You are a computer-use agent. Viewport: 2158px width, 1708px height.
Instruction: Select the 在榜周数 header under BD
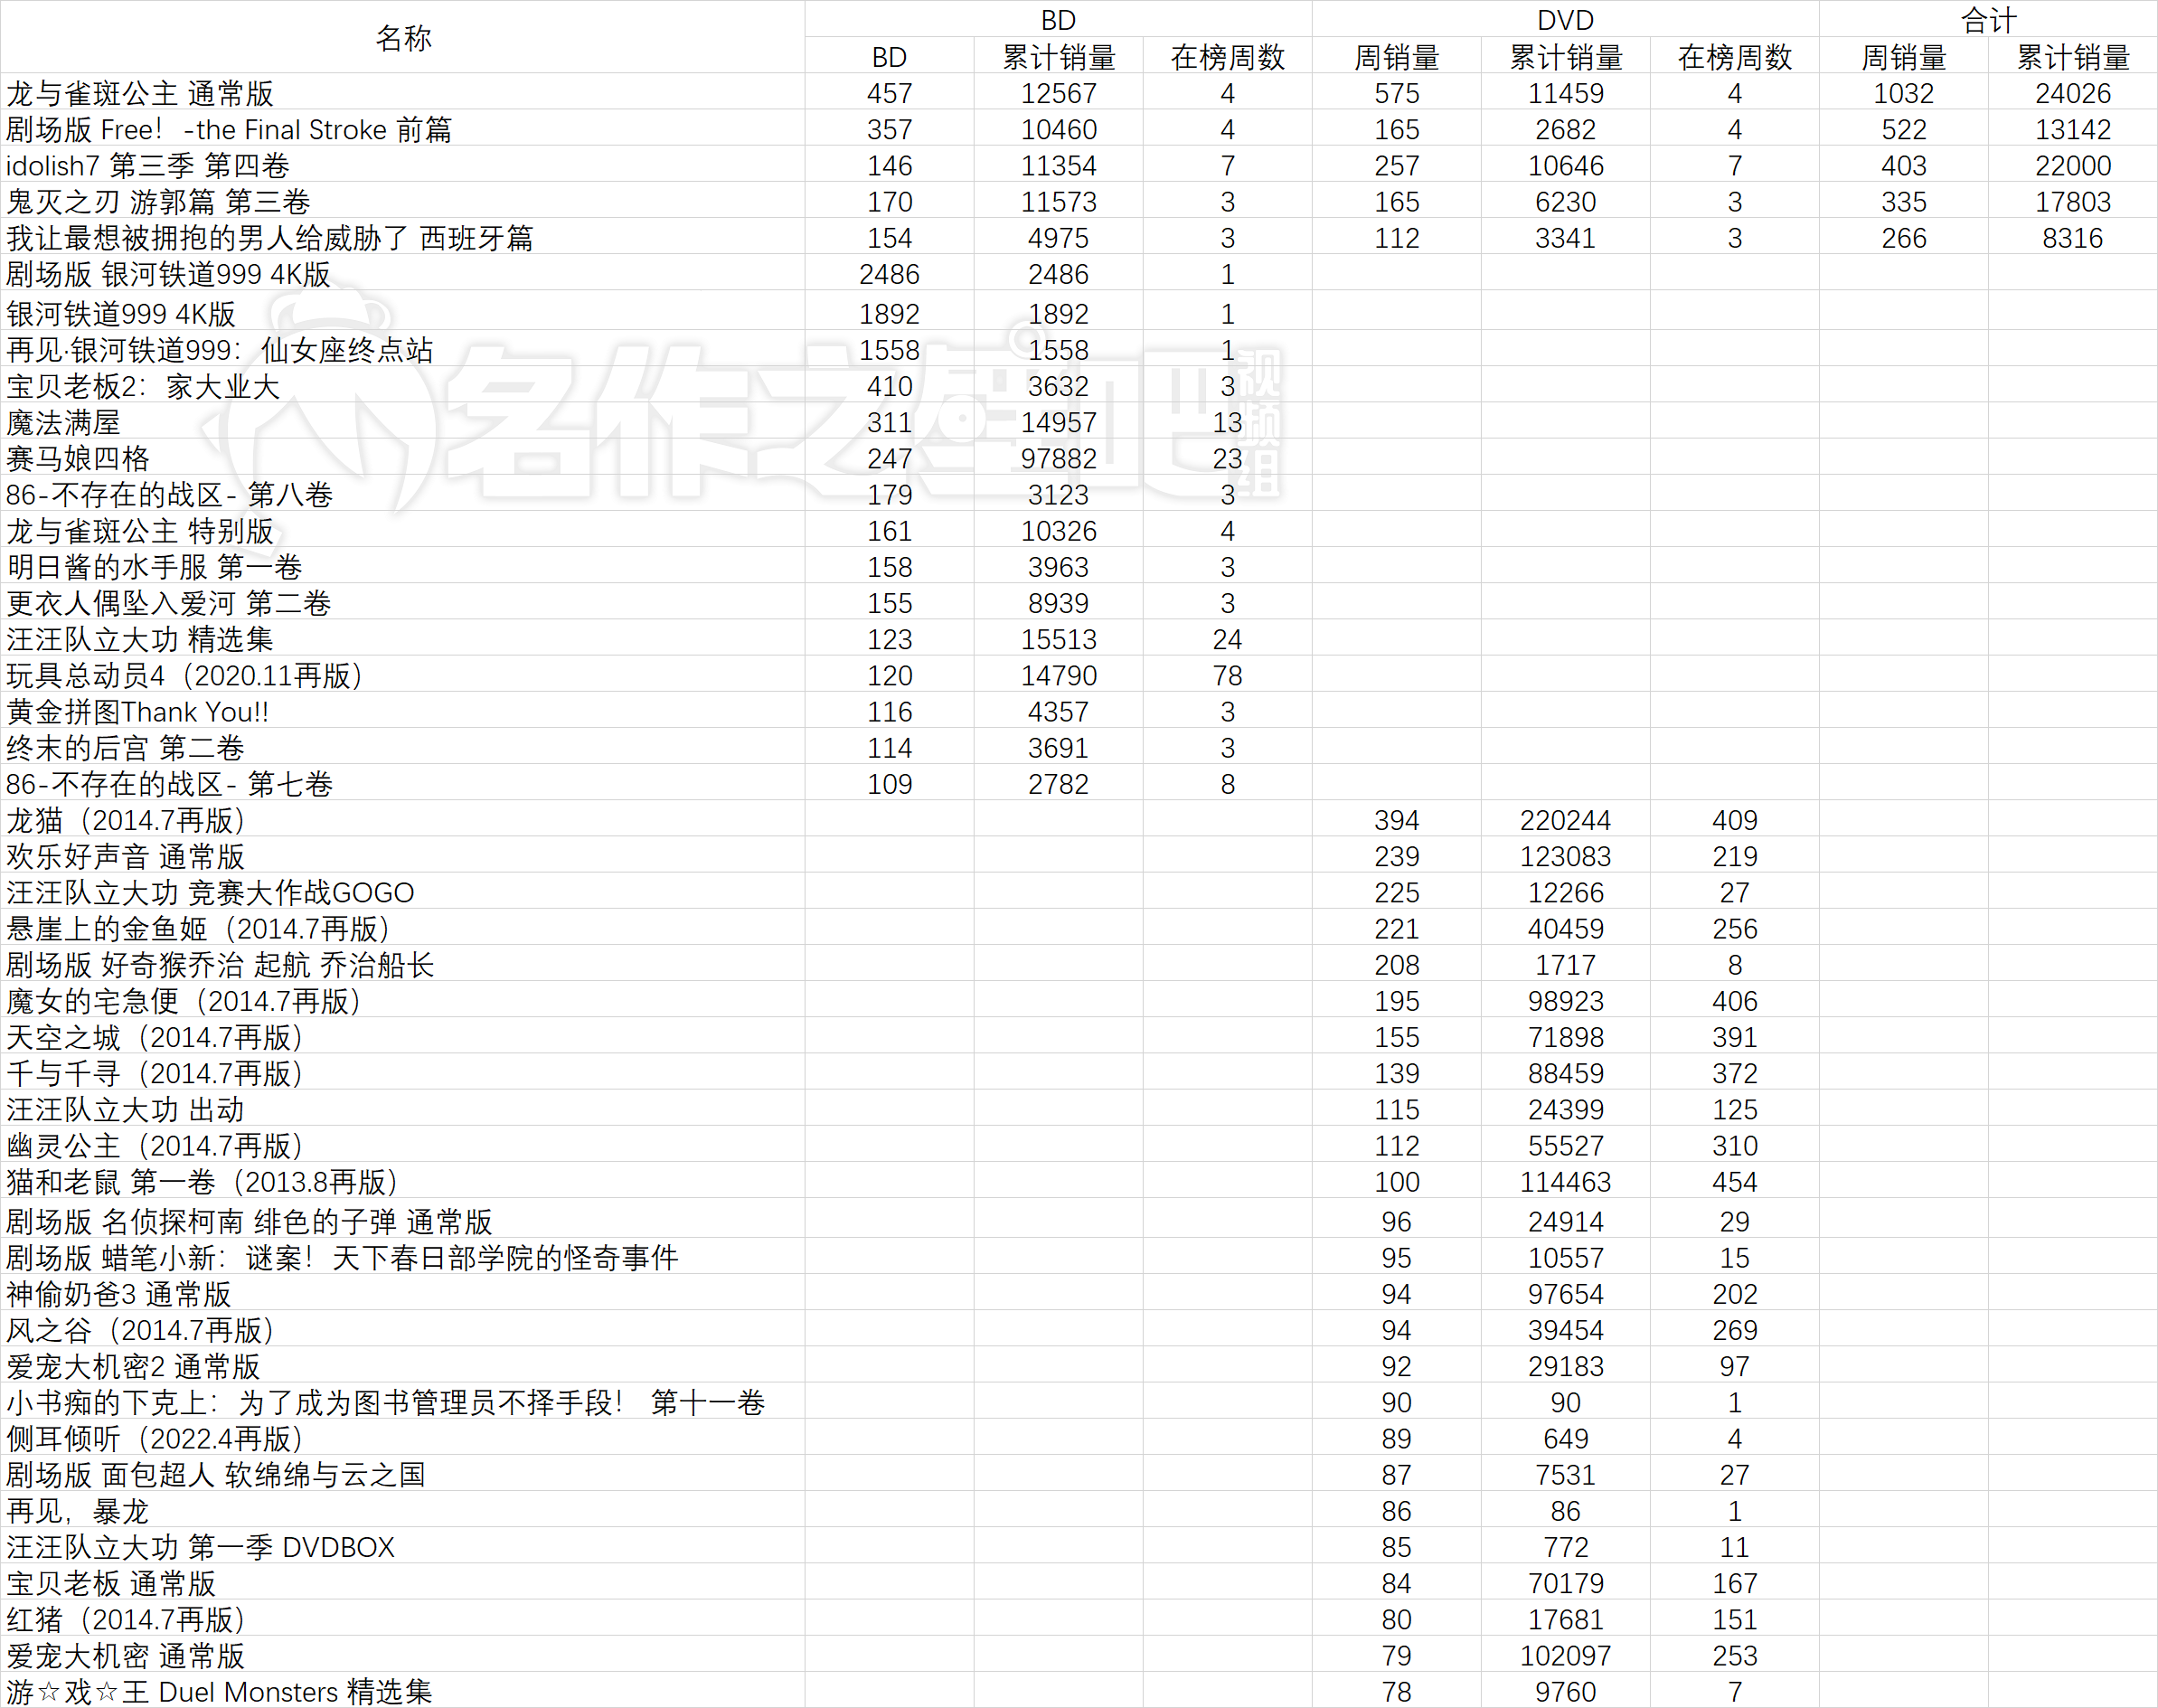pyautogui.click(x=1227, y=57)
